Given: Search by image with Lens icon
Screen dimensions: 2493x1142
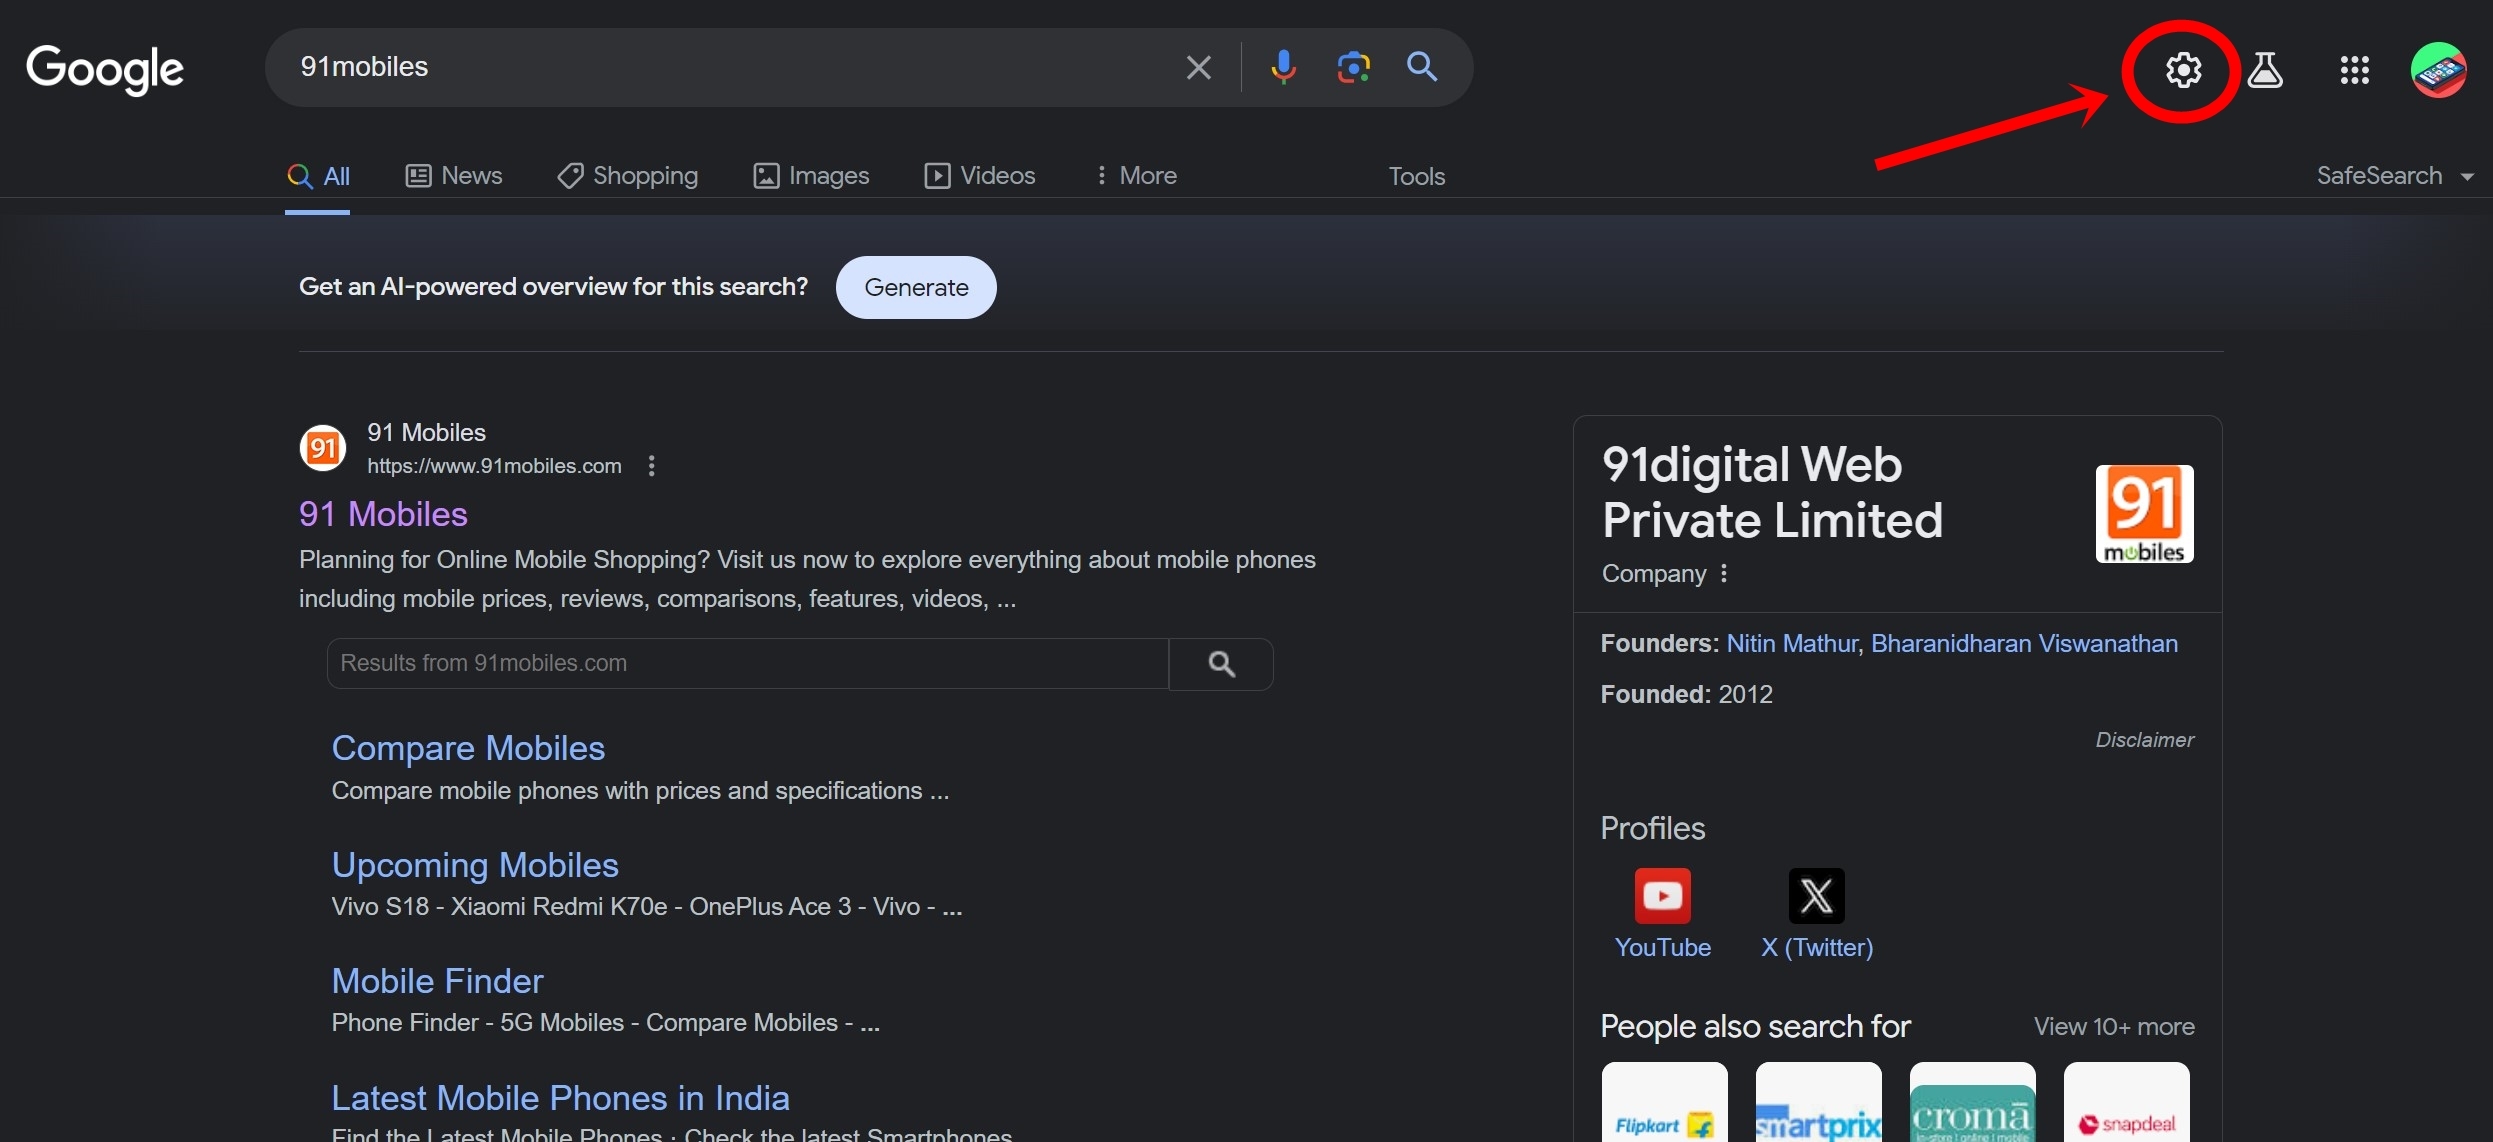Looking at the screenshot, I should click(x=1353, y=67).
